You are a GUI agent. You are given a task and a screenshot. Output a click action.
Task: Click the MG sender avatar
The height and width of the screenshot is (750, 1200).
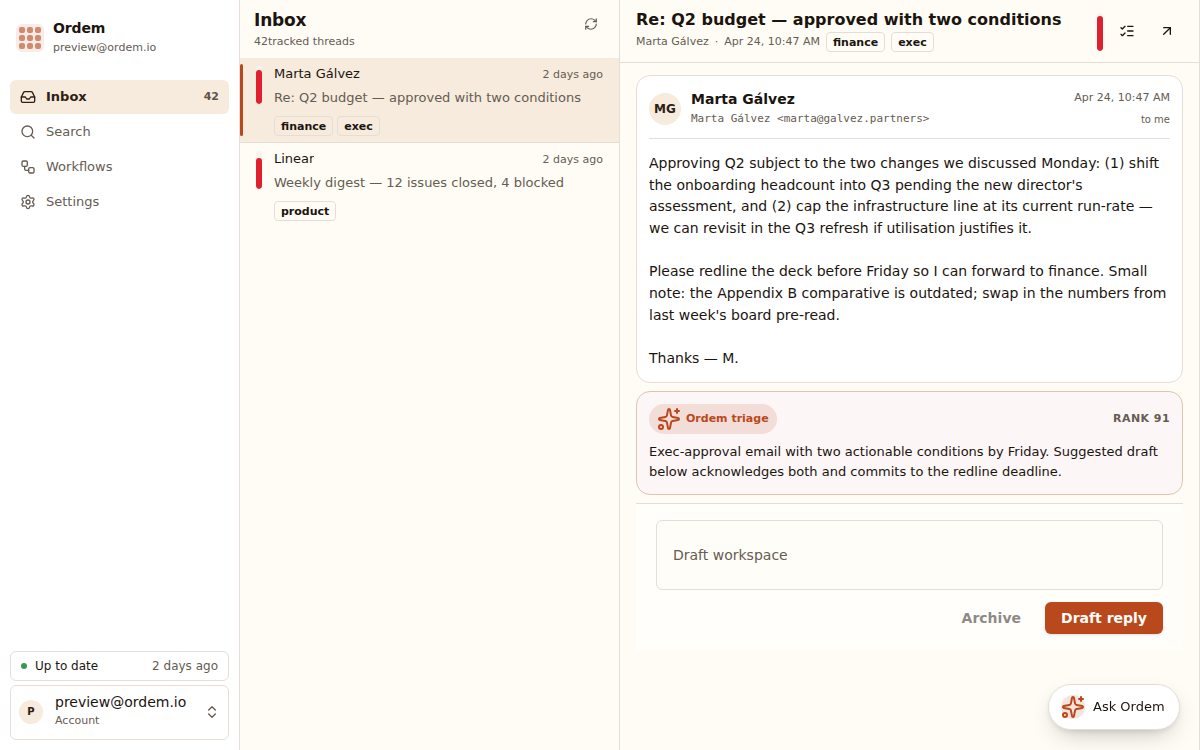[x=665, y=109]
